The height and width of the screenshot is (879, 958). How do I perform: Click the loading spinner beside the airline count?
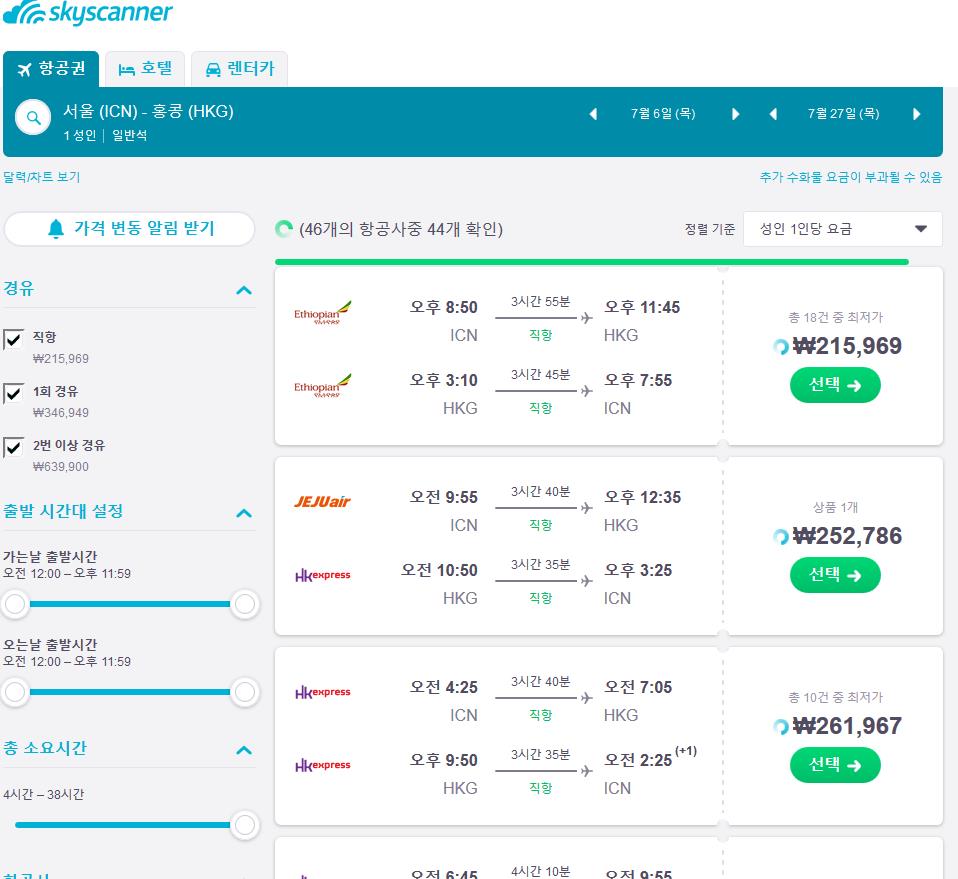(284, 229)
